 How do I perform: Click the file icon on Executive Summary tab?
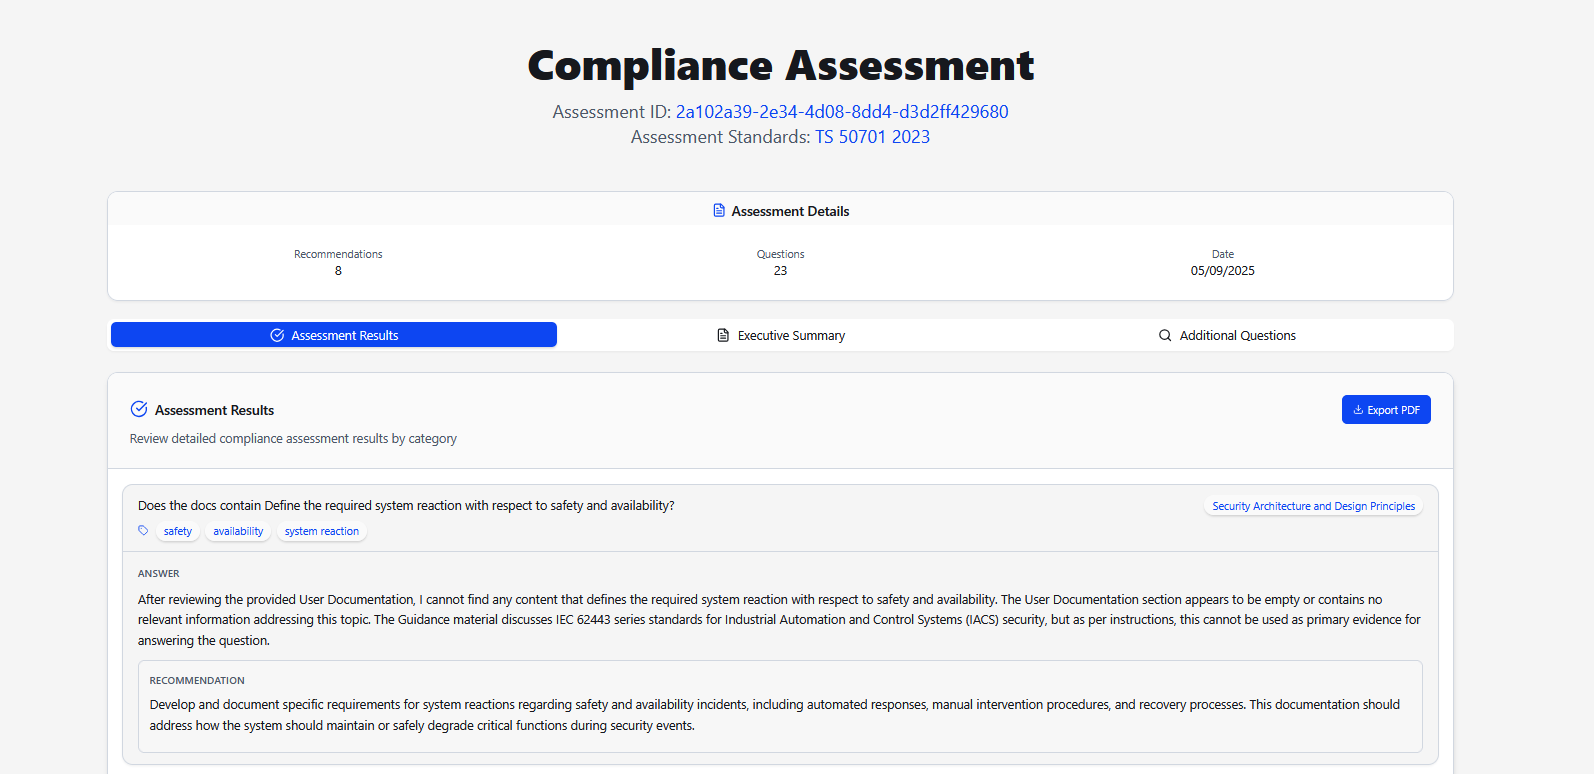pos(723,335)
